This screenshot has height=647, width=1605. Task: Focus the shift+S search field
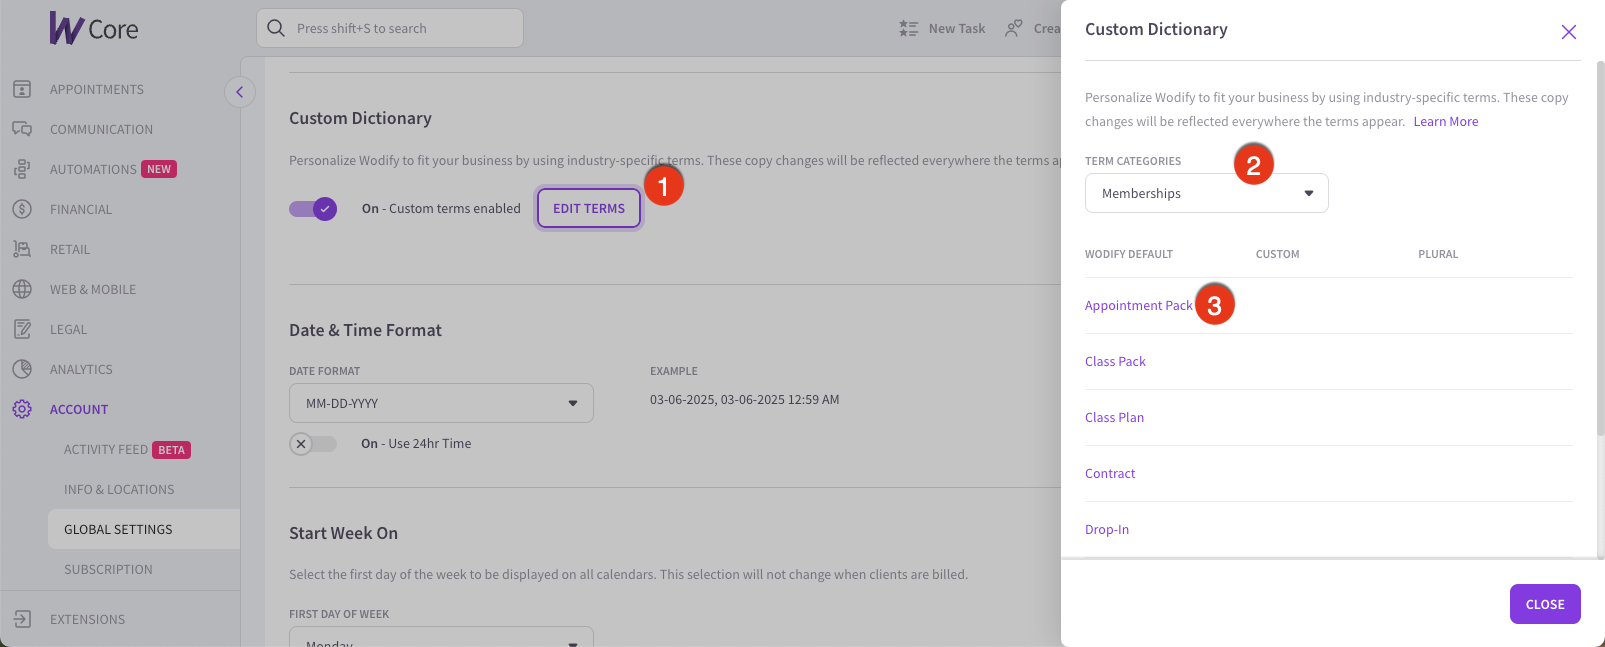click(390, 28)
